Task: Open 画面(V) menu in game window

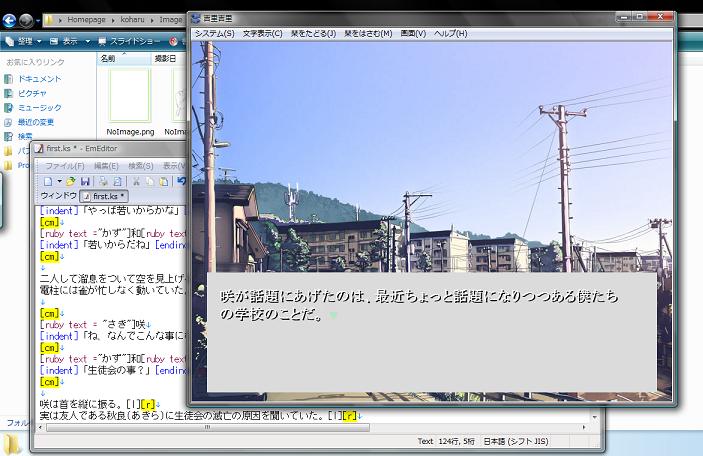Action: [x=413, y=34]
